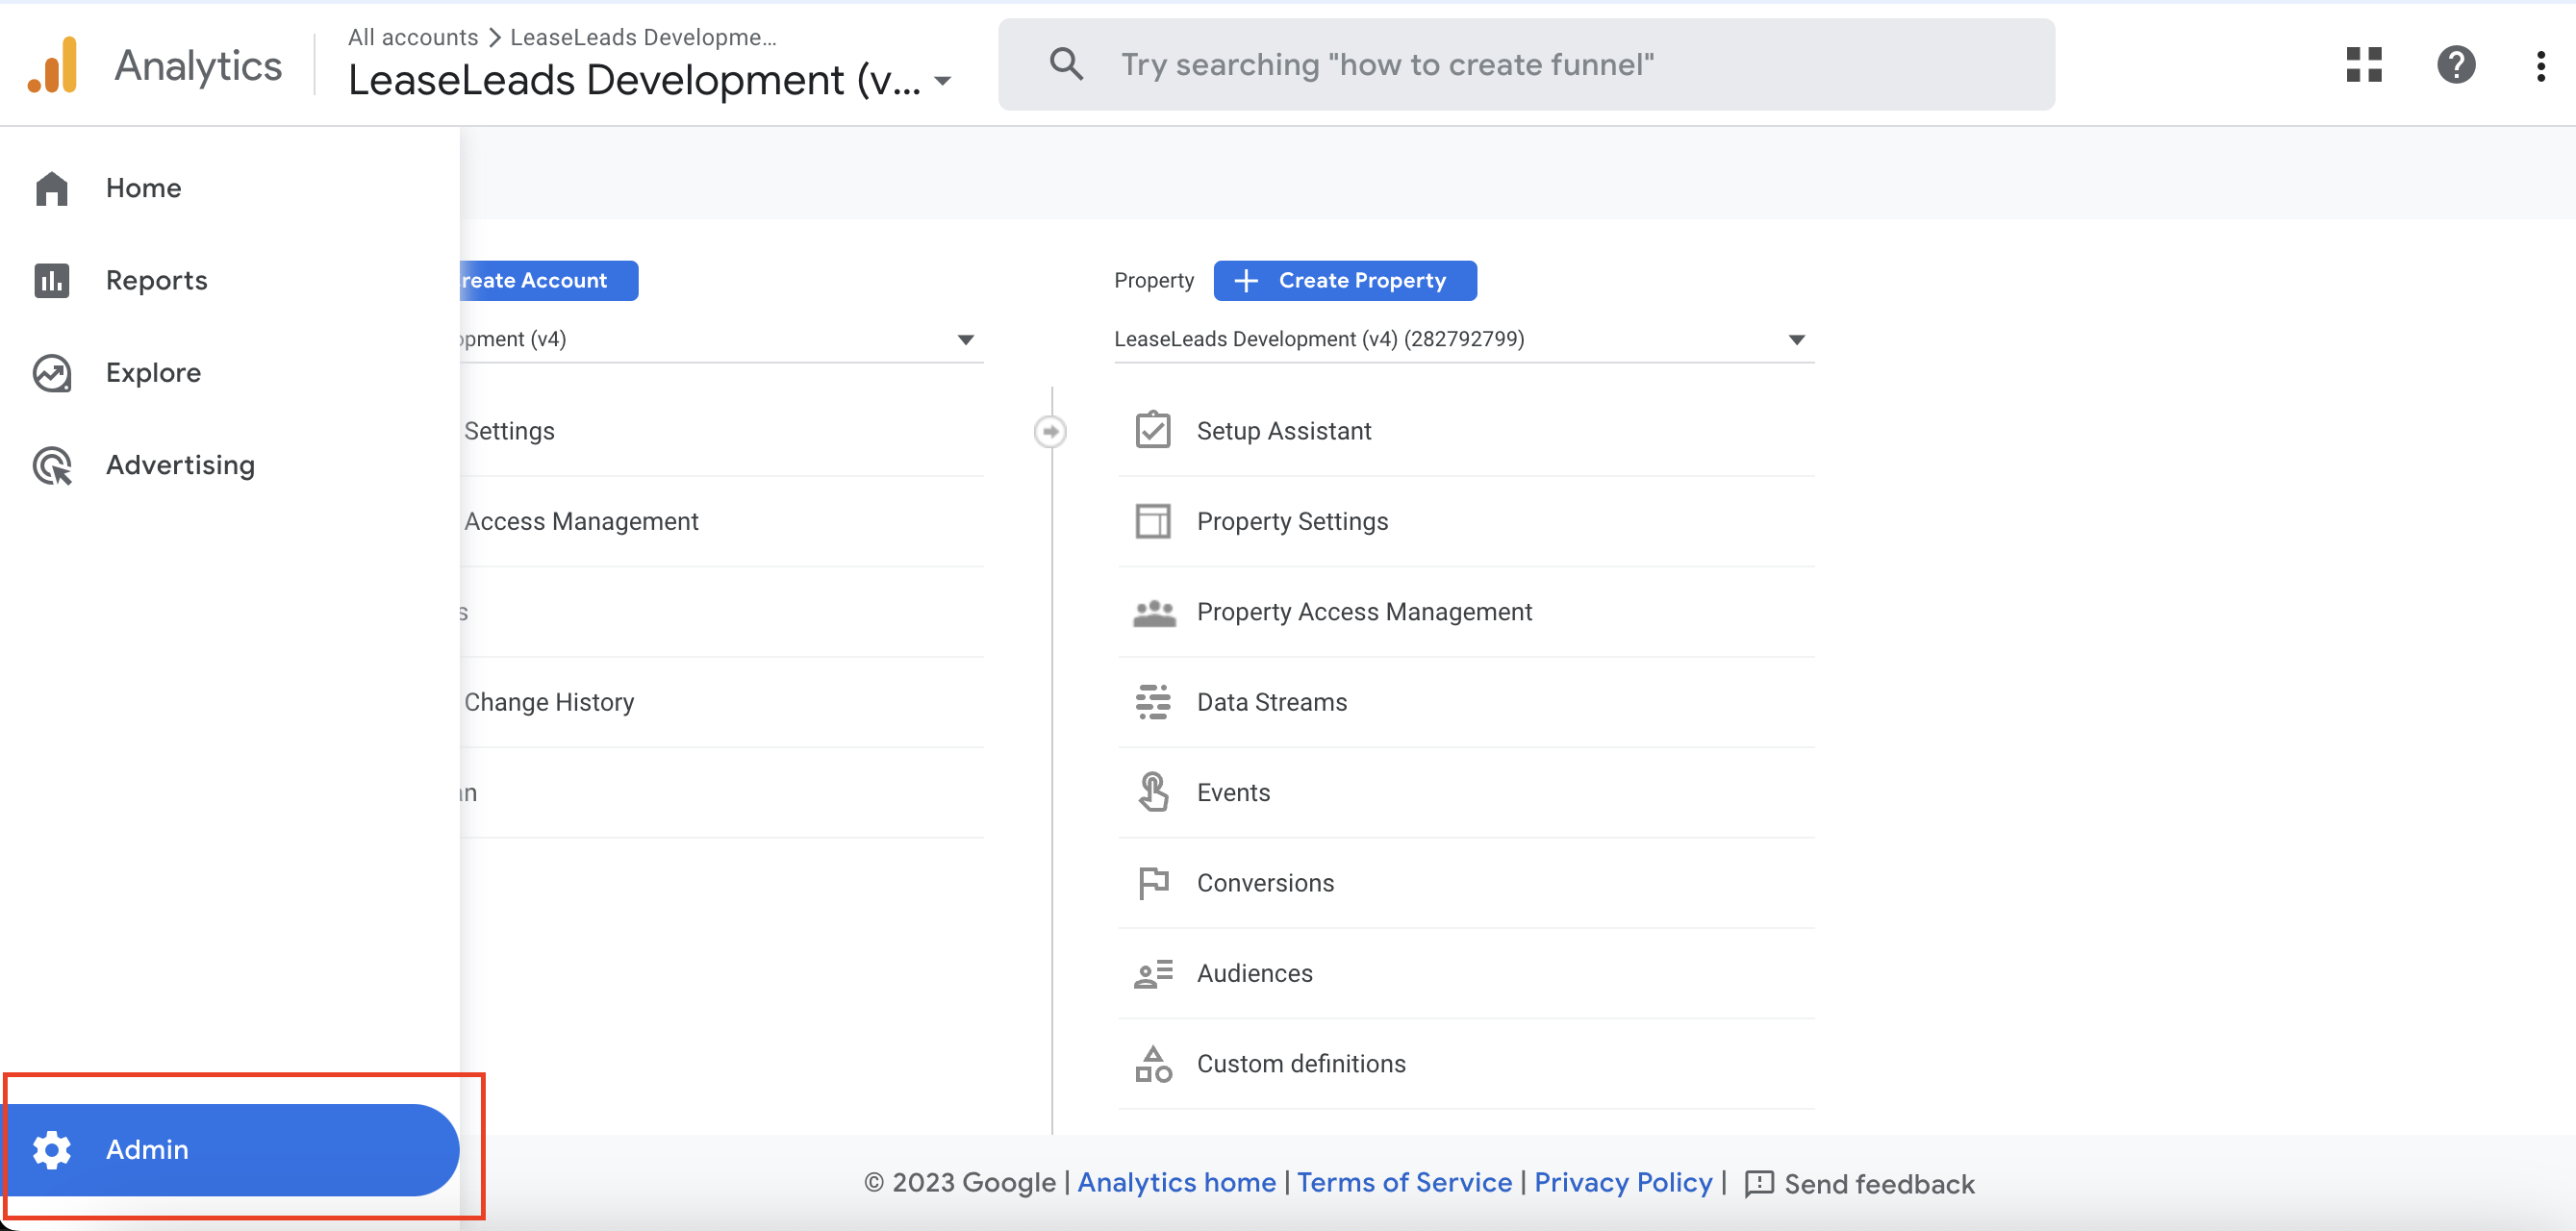Click the Google Analytics logo icon

(53, 65)
